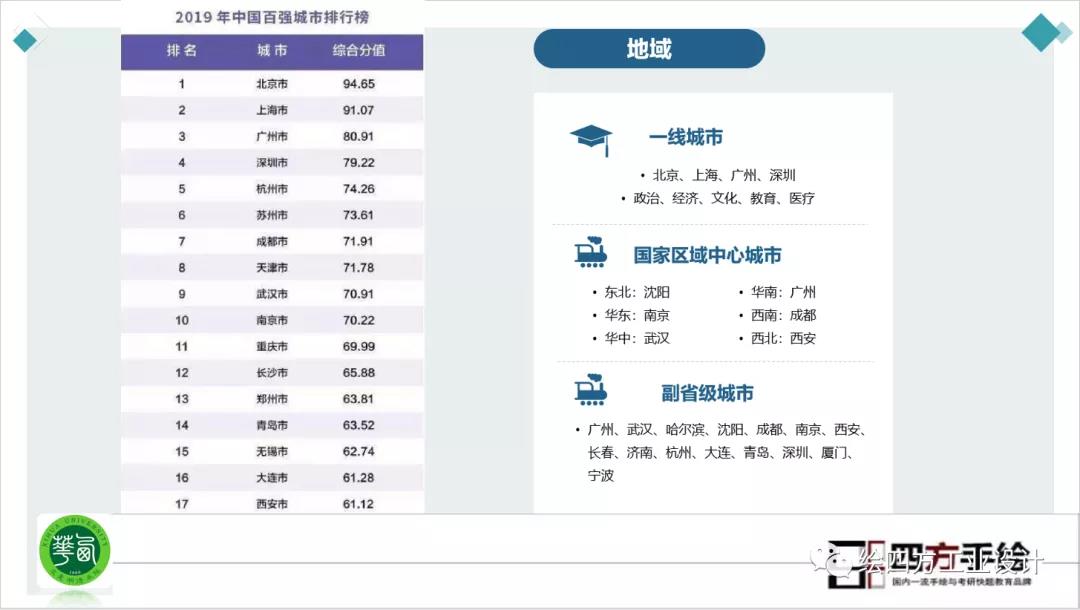Select the 城市 column header

pos(272,50)
